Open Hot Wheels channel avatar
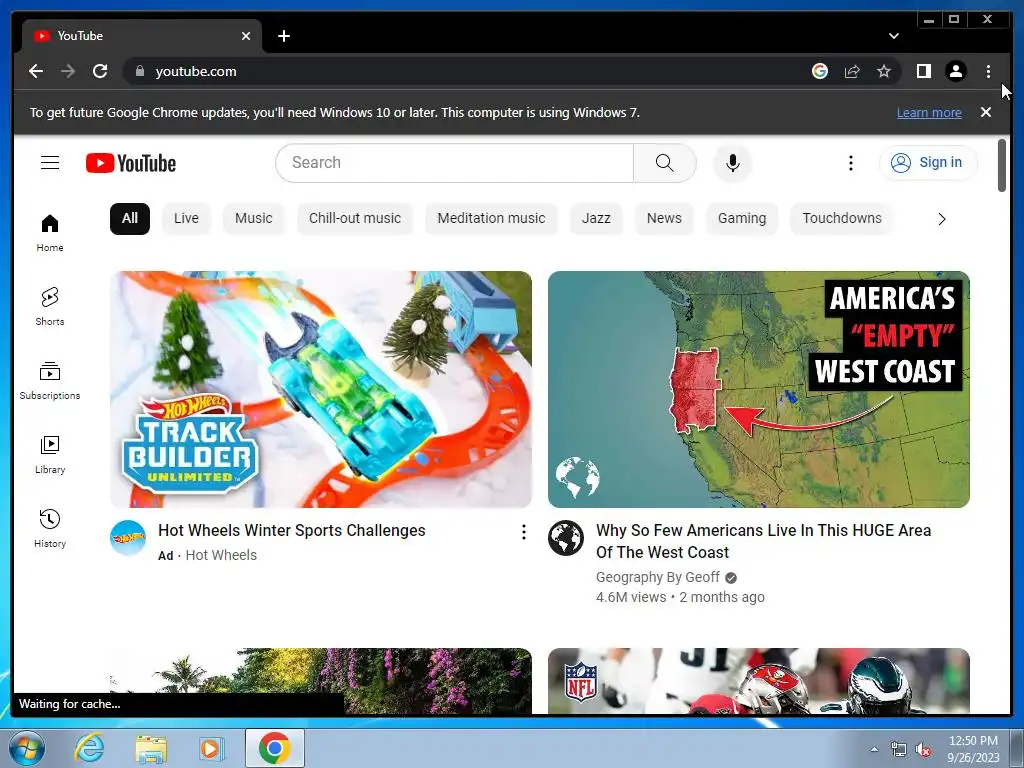The image size is (1024, 768). pyautogui.click(x=128, y=538)
